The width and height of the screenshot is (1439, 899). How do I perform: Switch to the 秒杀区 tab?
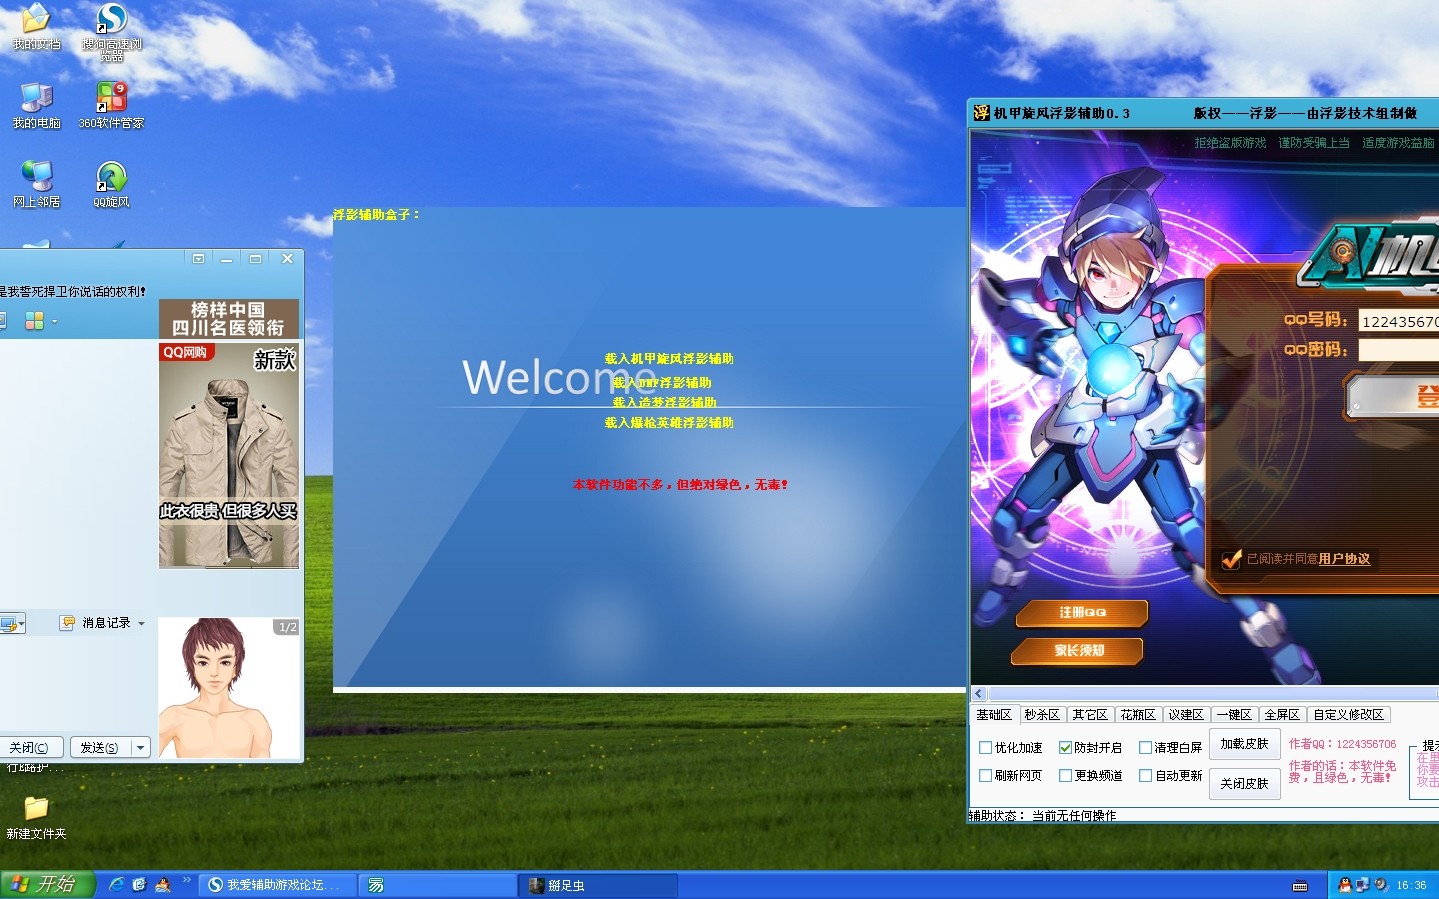point(1041,715)
